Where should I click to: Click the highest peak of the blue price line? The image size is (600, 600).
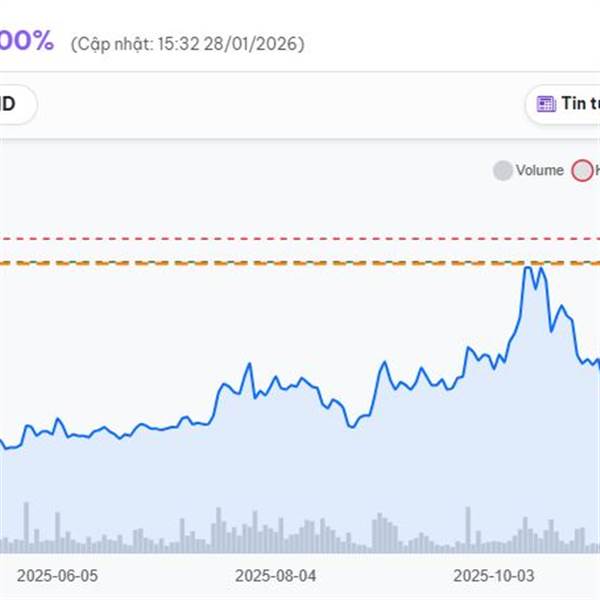[527, 268]
